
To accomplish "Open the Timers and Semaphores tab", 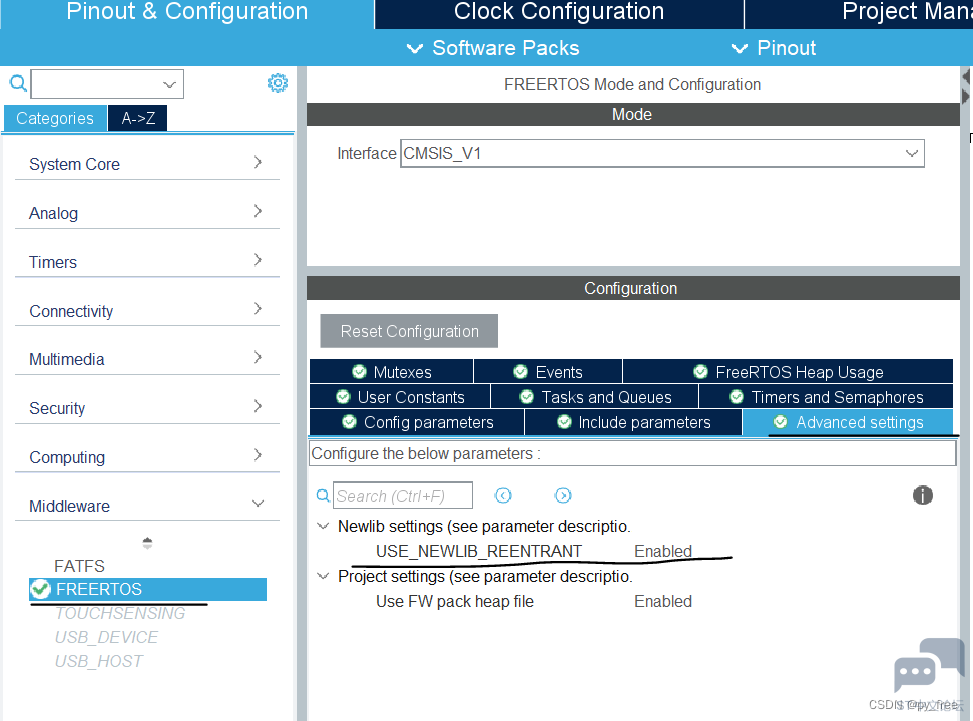I will click(826, 397).
